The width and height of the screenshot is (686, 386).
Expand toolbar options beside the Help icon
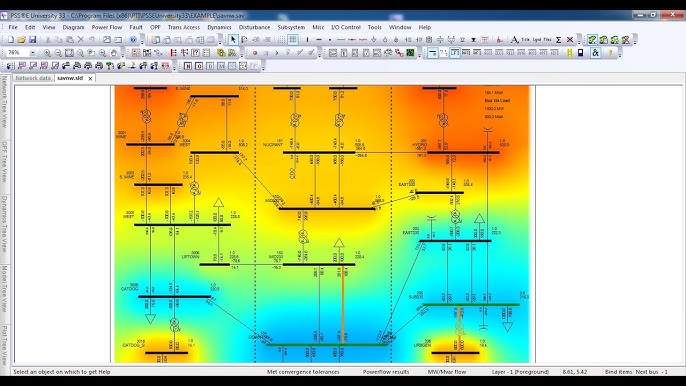[142, 40]
